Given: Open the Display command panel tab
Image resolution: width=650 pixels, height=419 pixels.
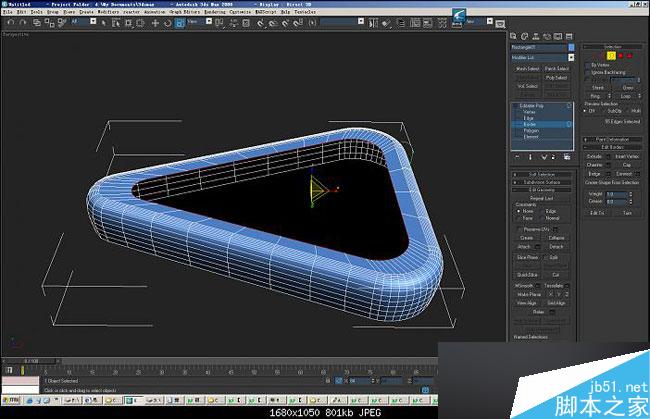Looking at the screenshot, I should pyautogui.click(x=558, y=36).
